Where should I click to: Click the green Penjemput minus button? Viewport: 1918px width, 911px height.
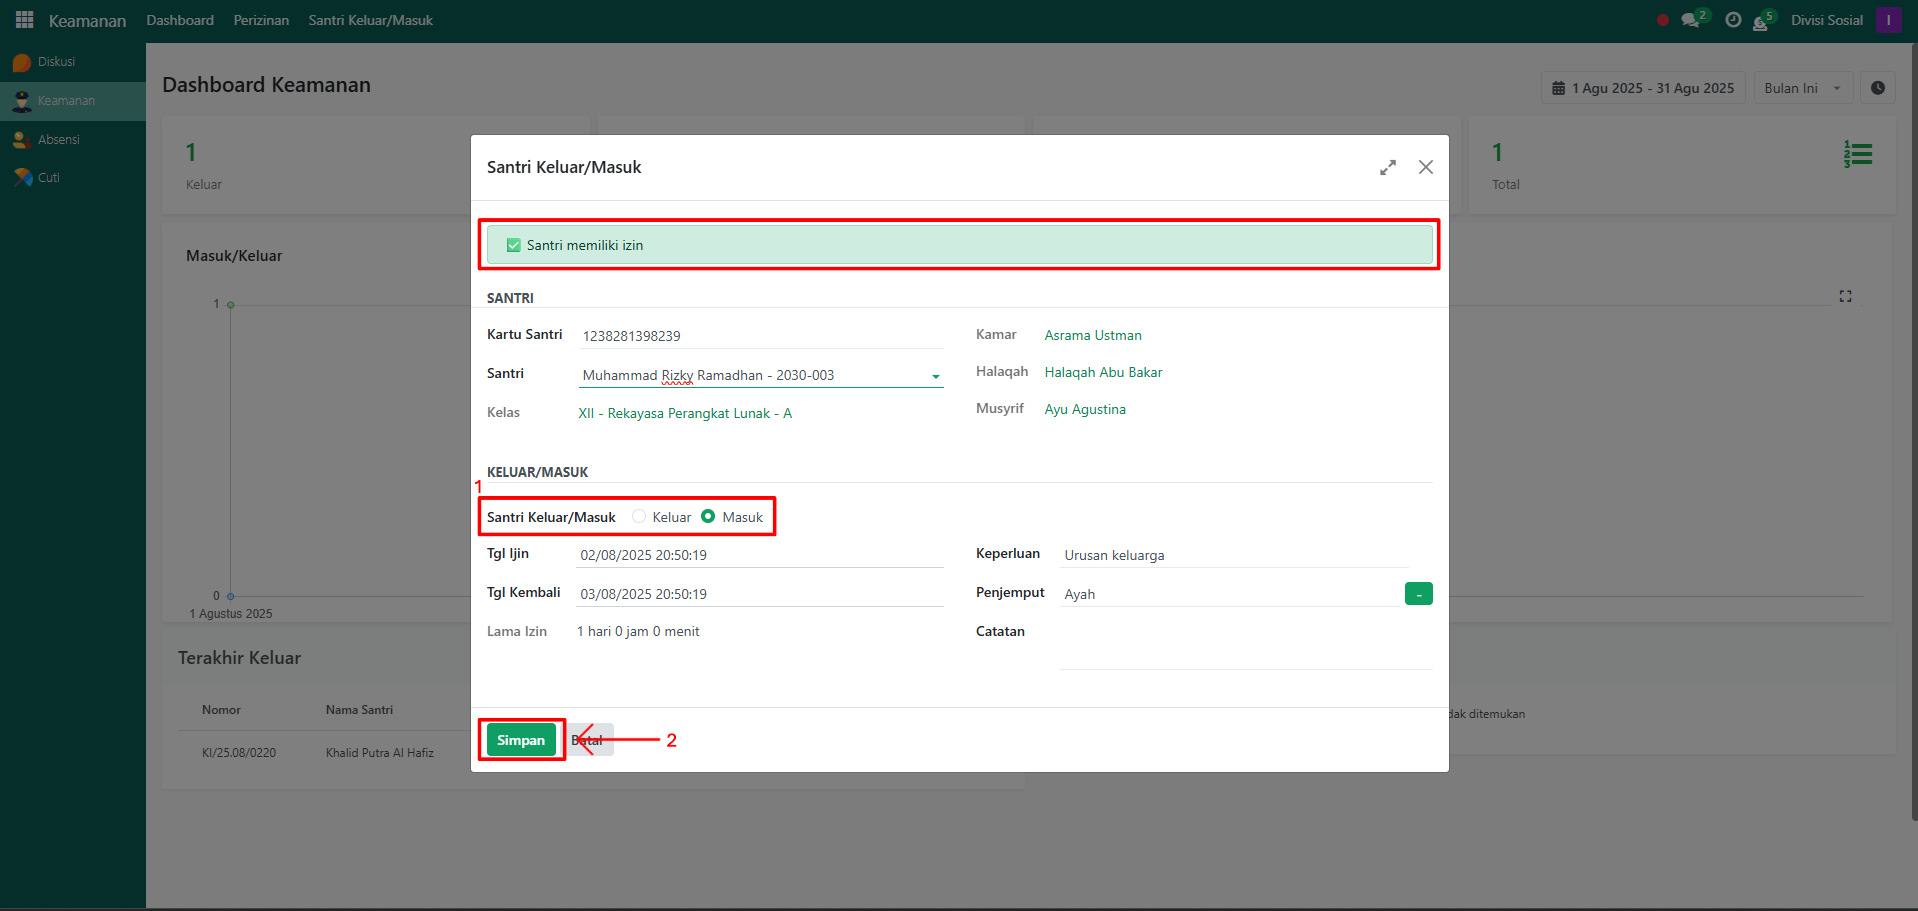coord(1418,594)
